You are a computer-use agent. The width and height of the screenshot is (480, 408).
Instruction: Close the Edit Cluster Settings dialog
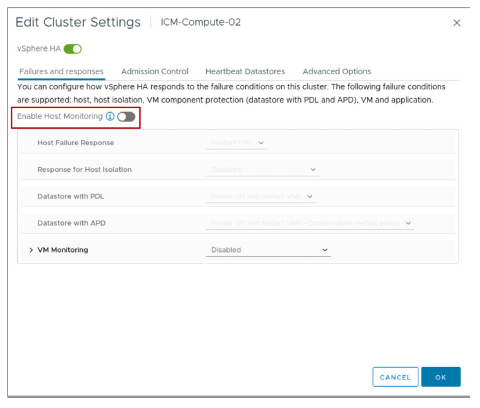(x=457, y=23)
